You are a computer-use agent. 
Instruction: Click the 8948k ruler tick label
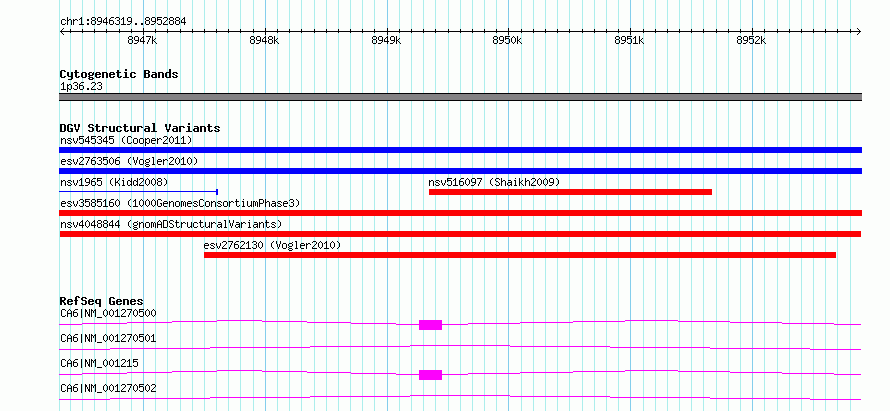click(265, 41)
